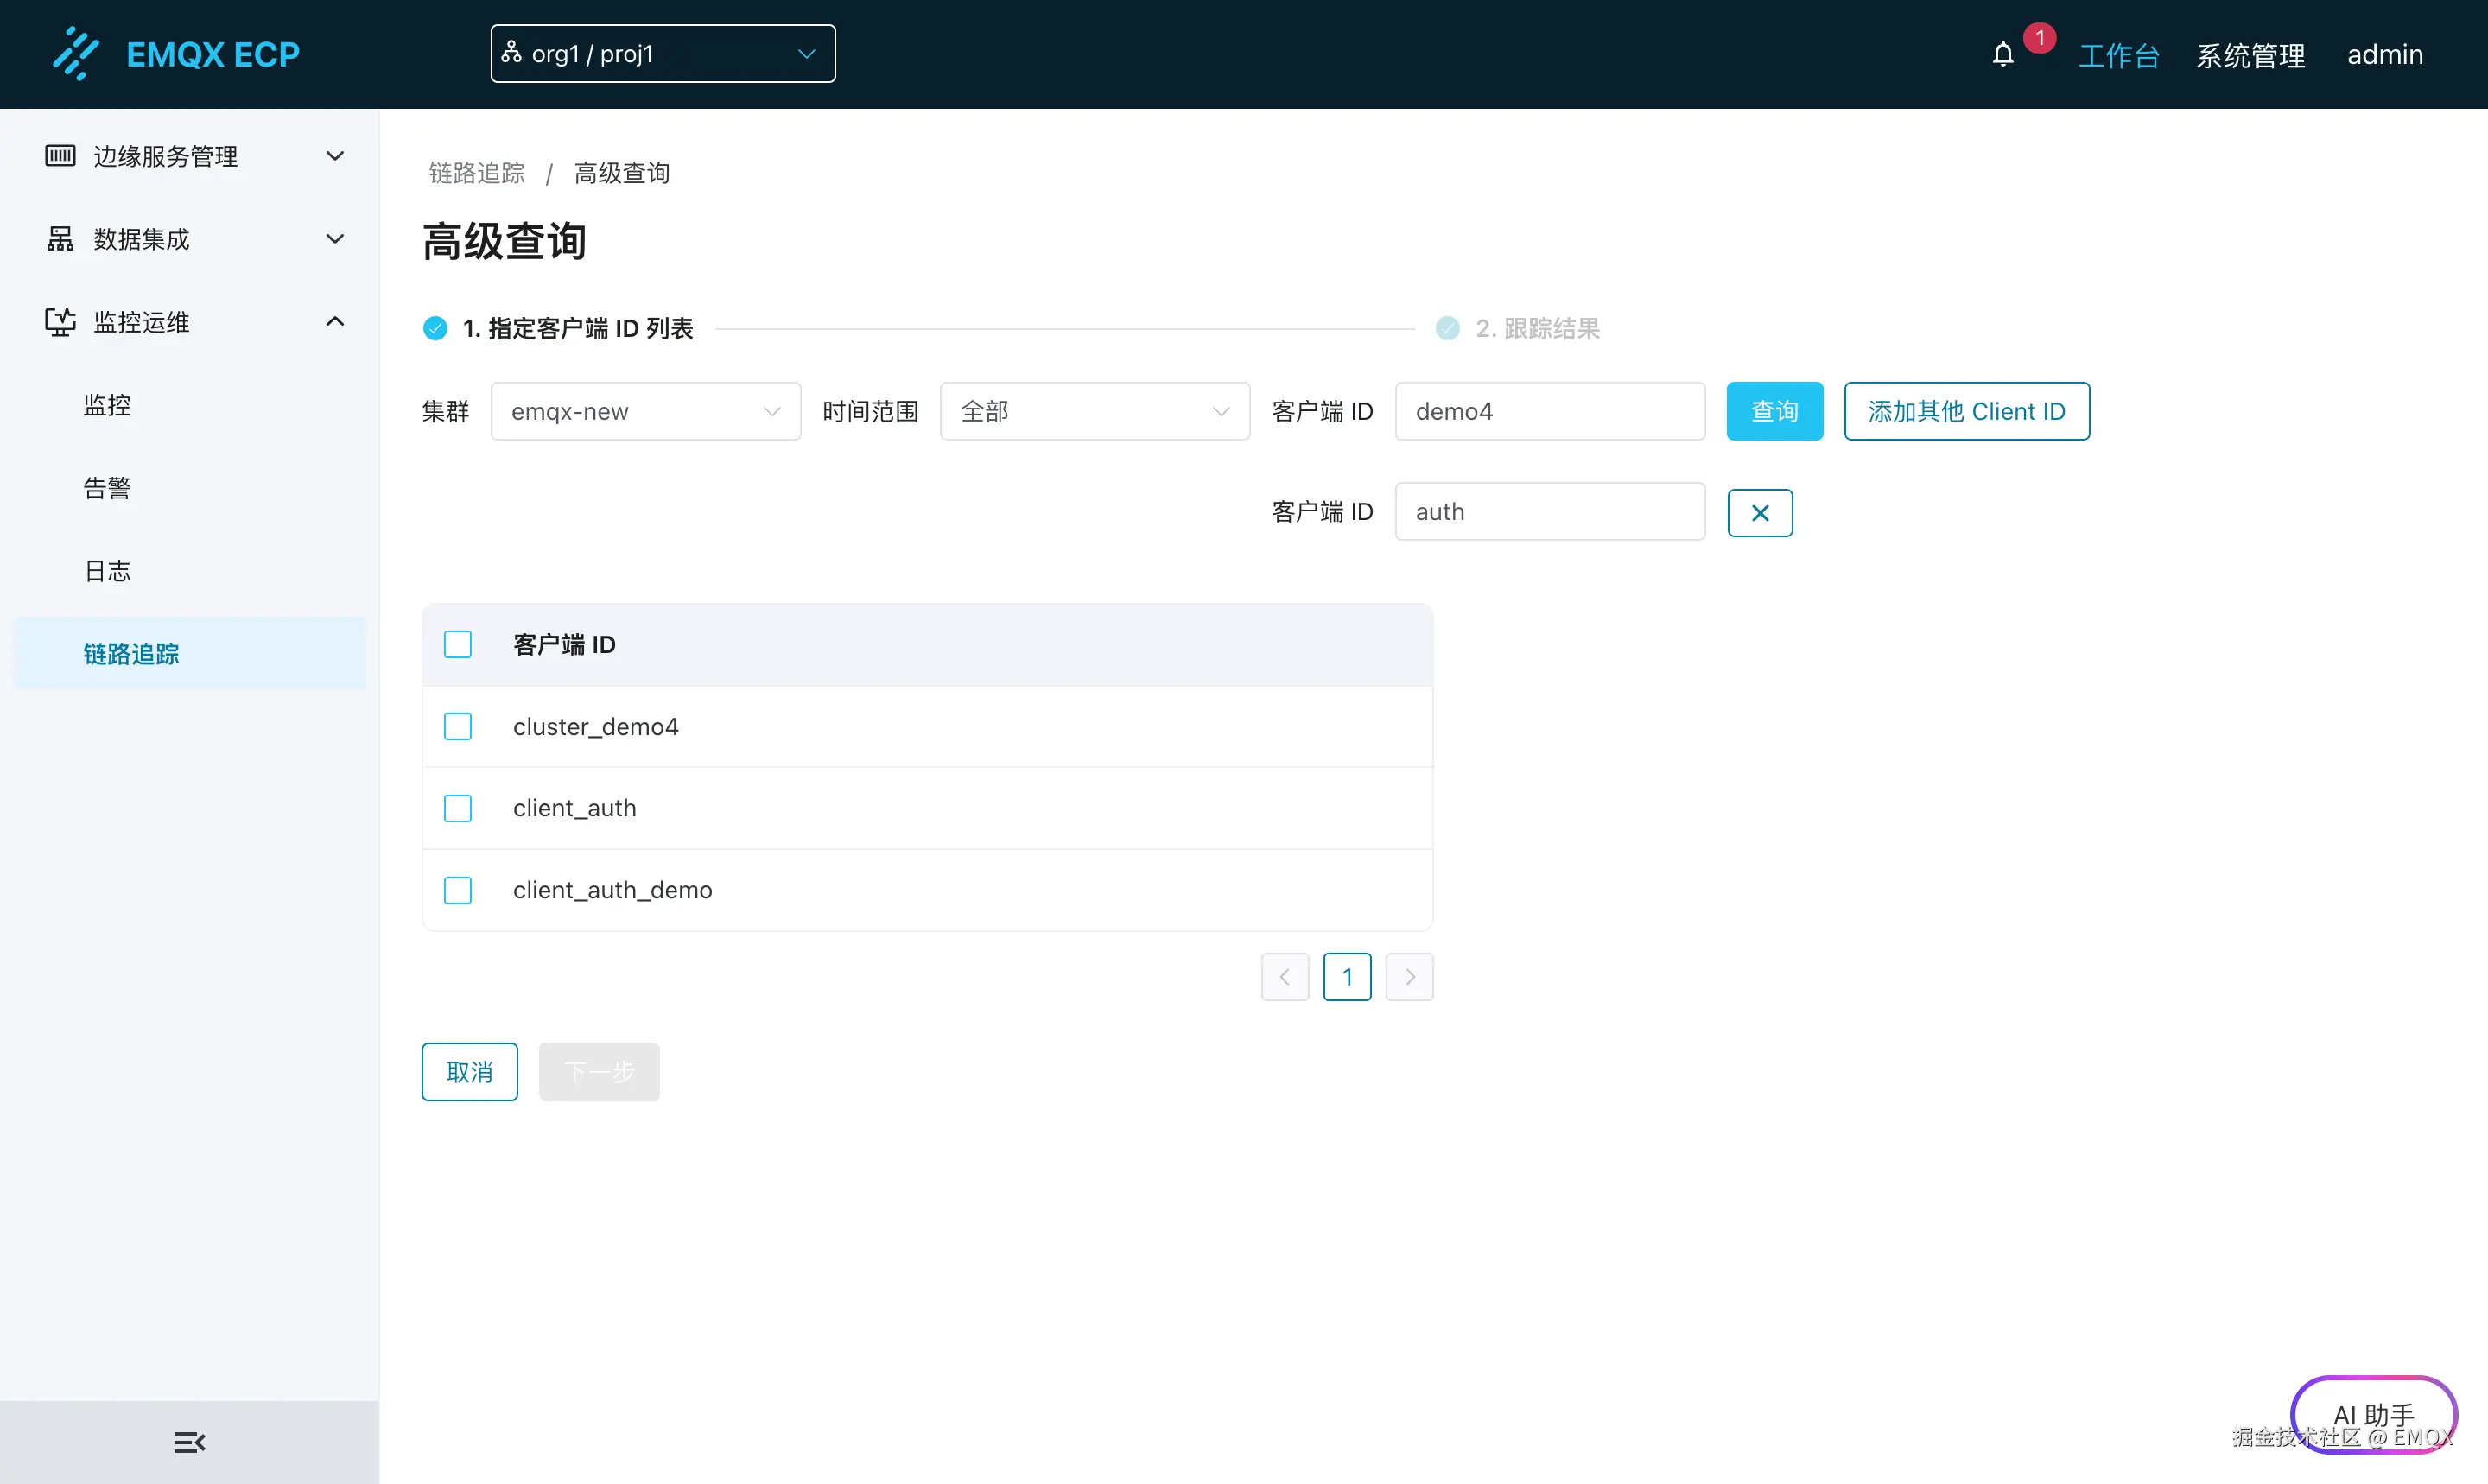Open the 时间范围 dropdown showing 全部
Viewport: 2488px width, 1484px height.
pyautogui.click(x=1094, y=410)
